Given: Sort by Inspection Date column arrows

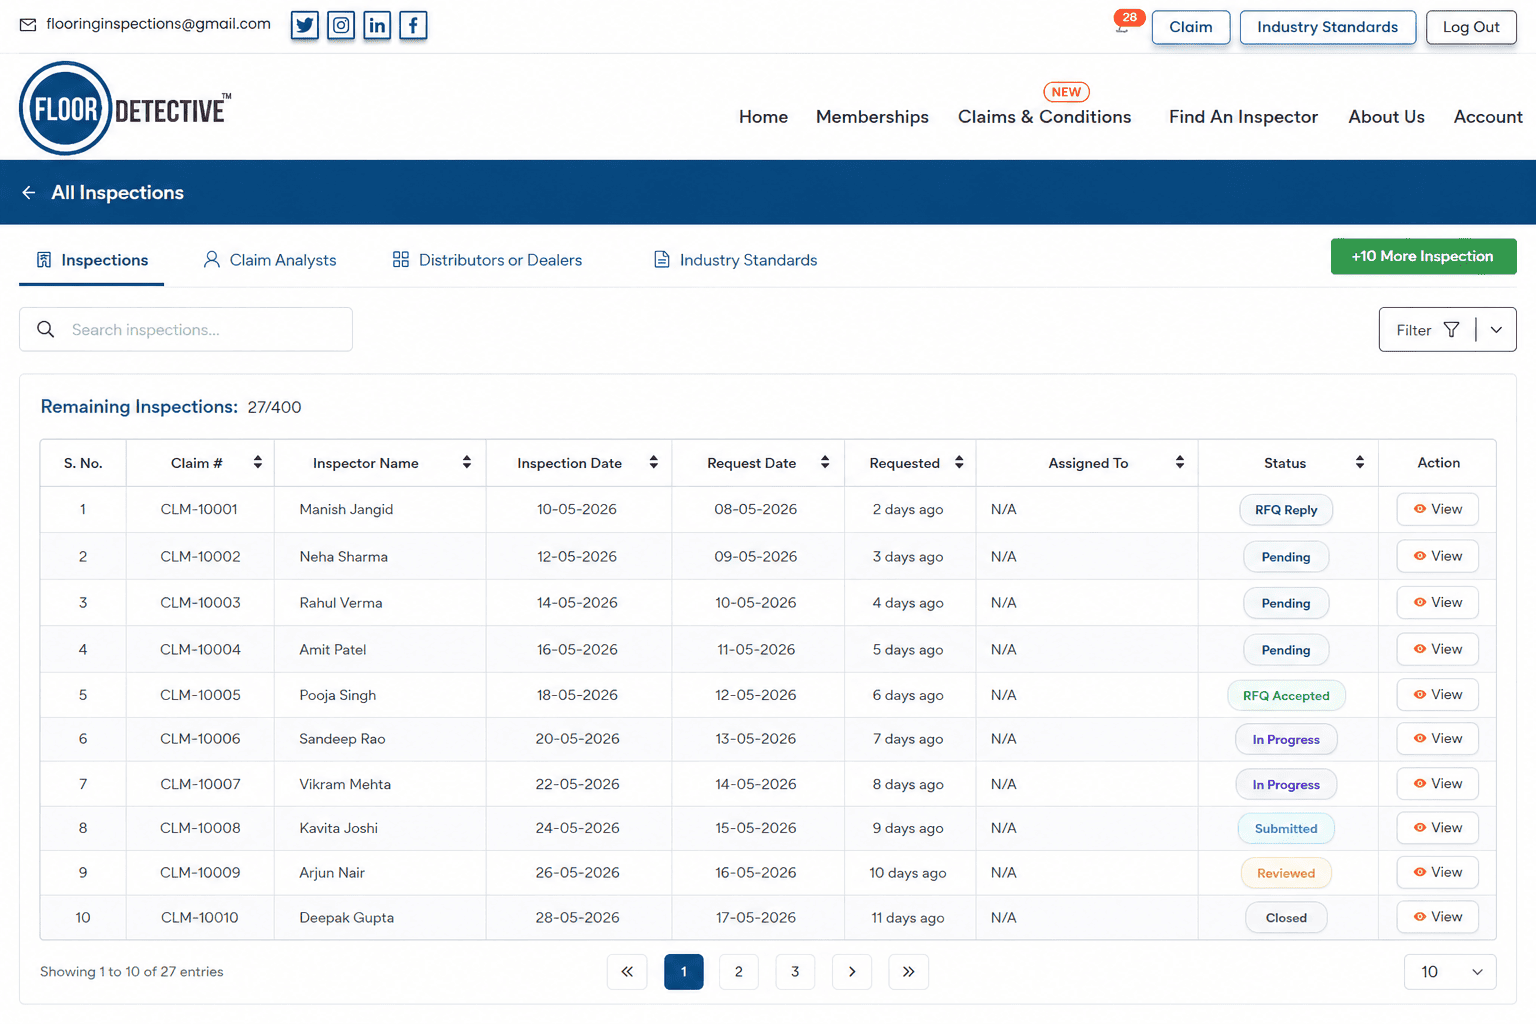Looking at the screenshot, I should [654, 462].
